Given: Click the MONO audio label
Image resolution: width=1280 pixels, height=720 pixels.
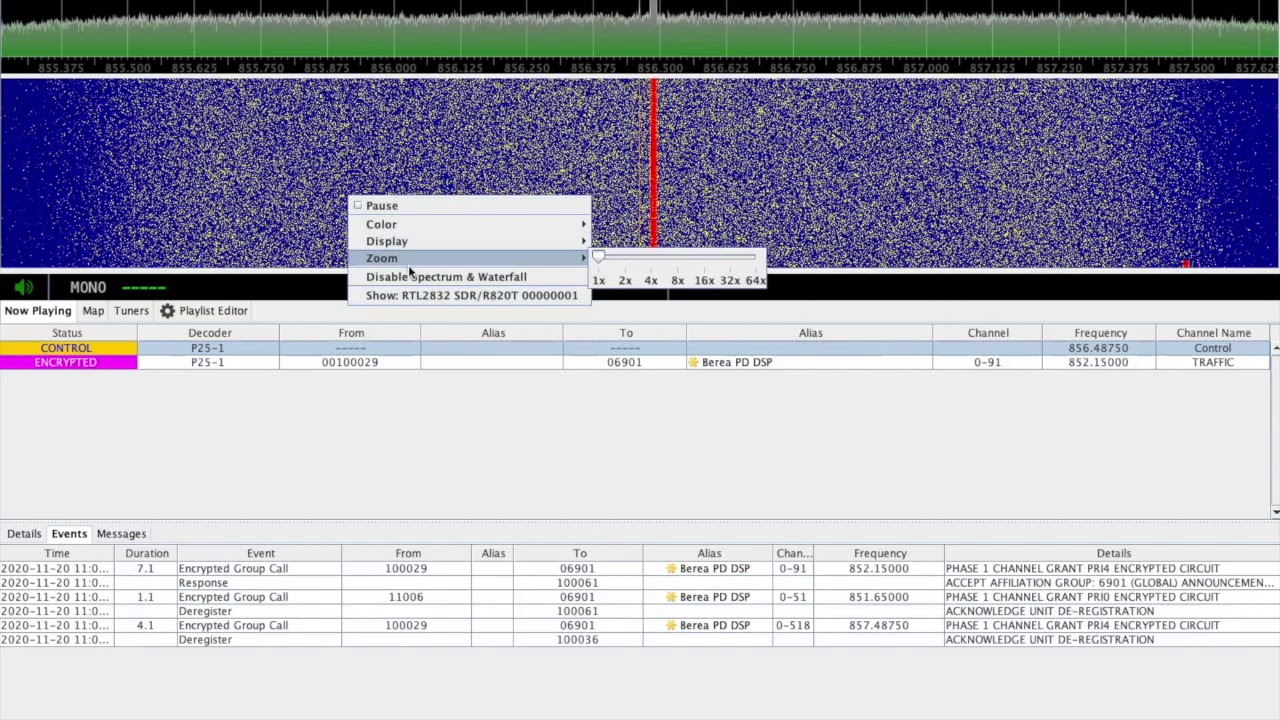Looking at the screenshot, I should tap(88, 287).
